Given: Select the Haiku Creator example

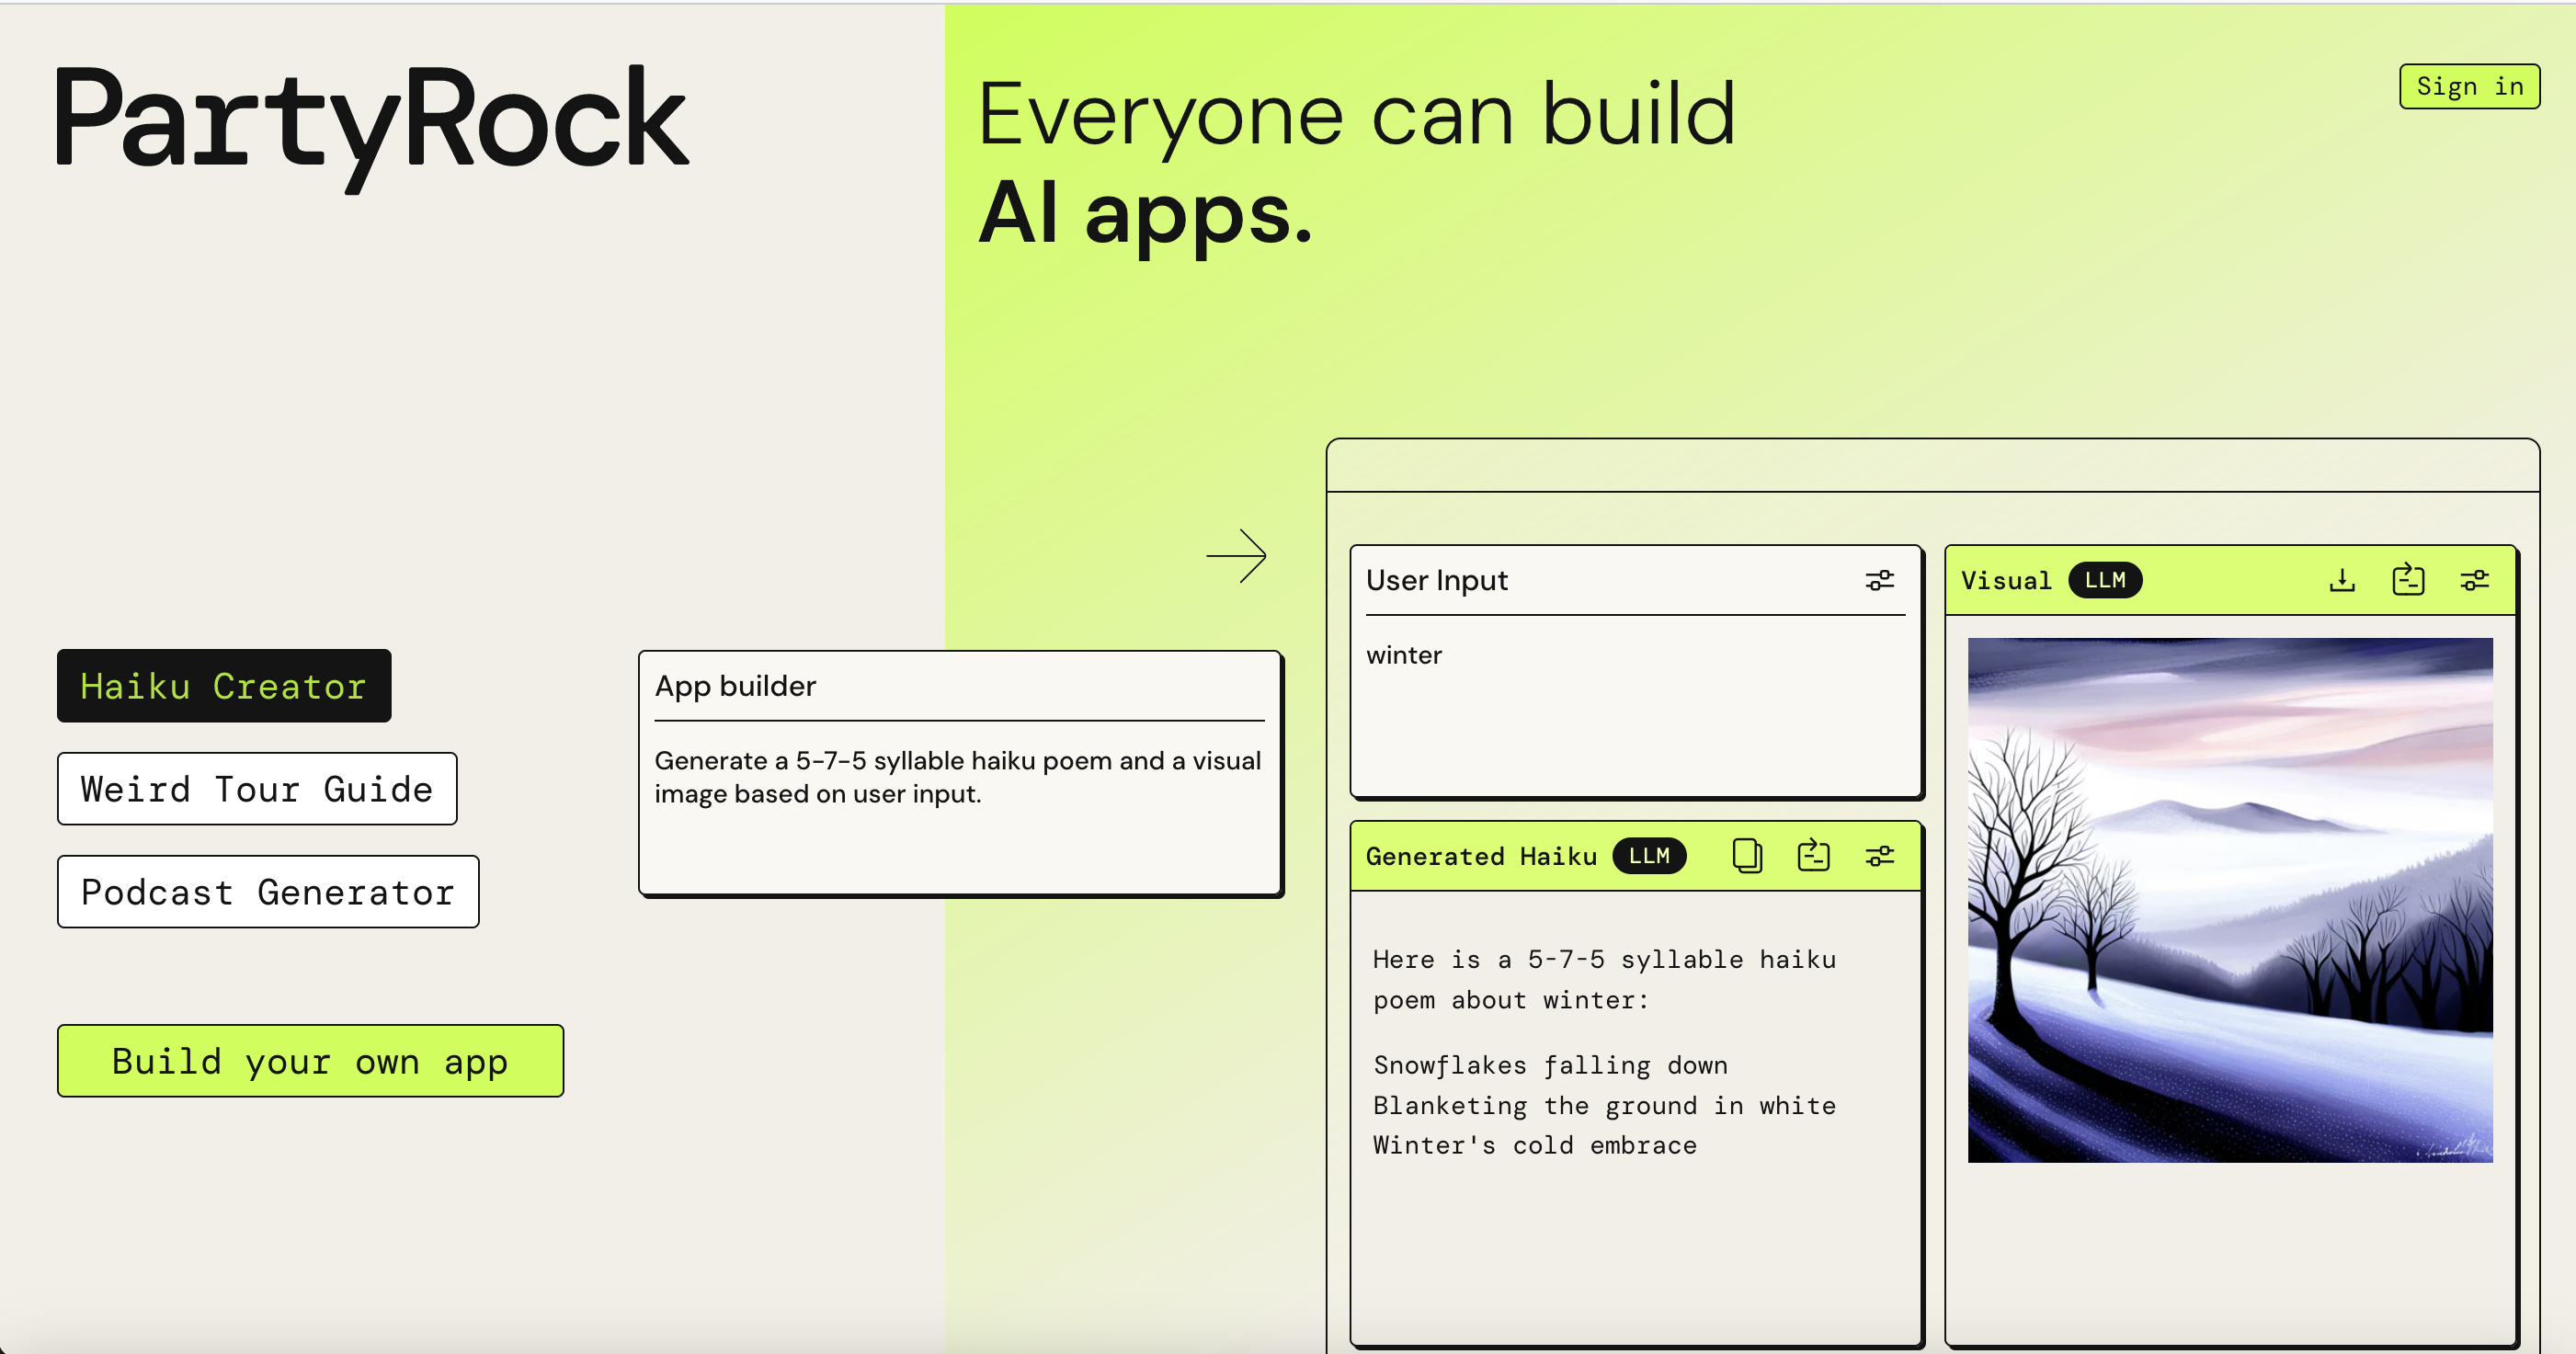Looking at the screenshot, I should (x=224, y=686).
